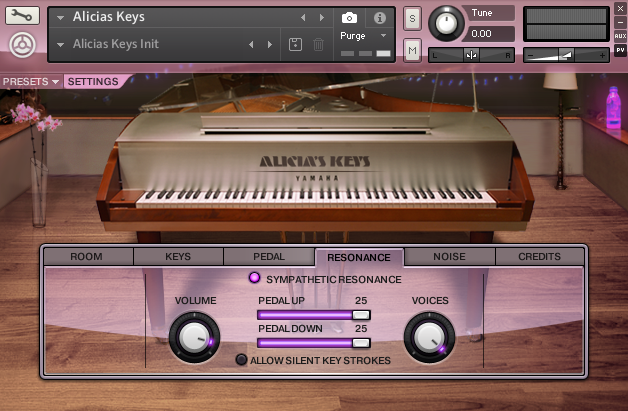Click the resonance Volume knob

click(195, 338)
